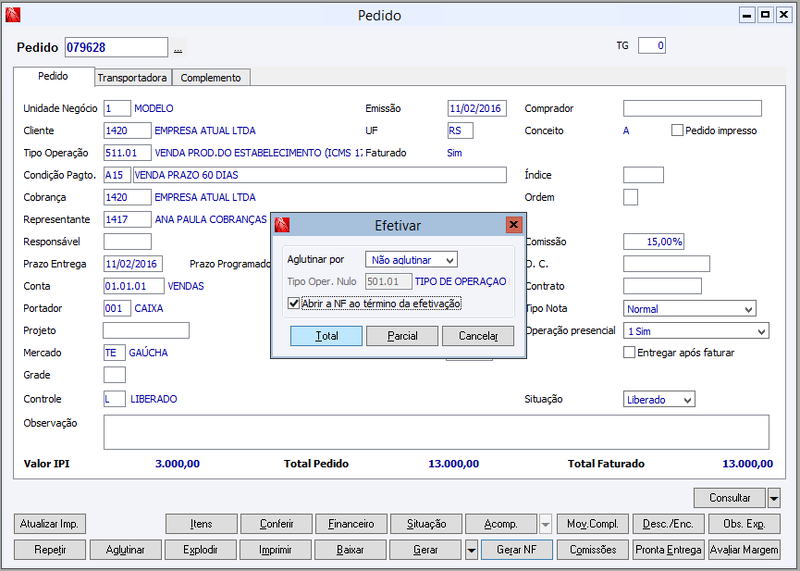The width and height of the screenshot is (800, 571).
Task: Click the red application icon in Pedido title bar
Action: tap(13, 15)
